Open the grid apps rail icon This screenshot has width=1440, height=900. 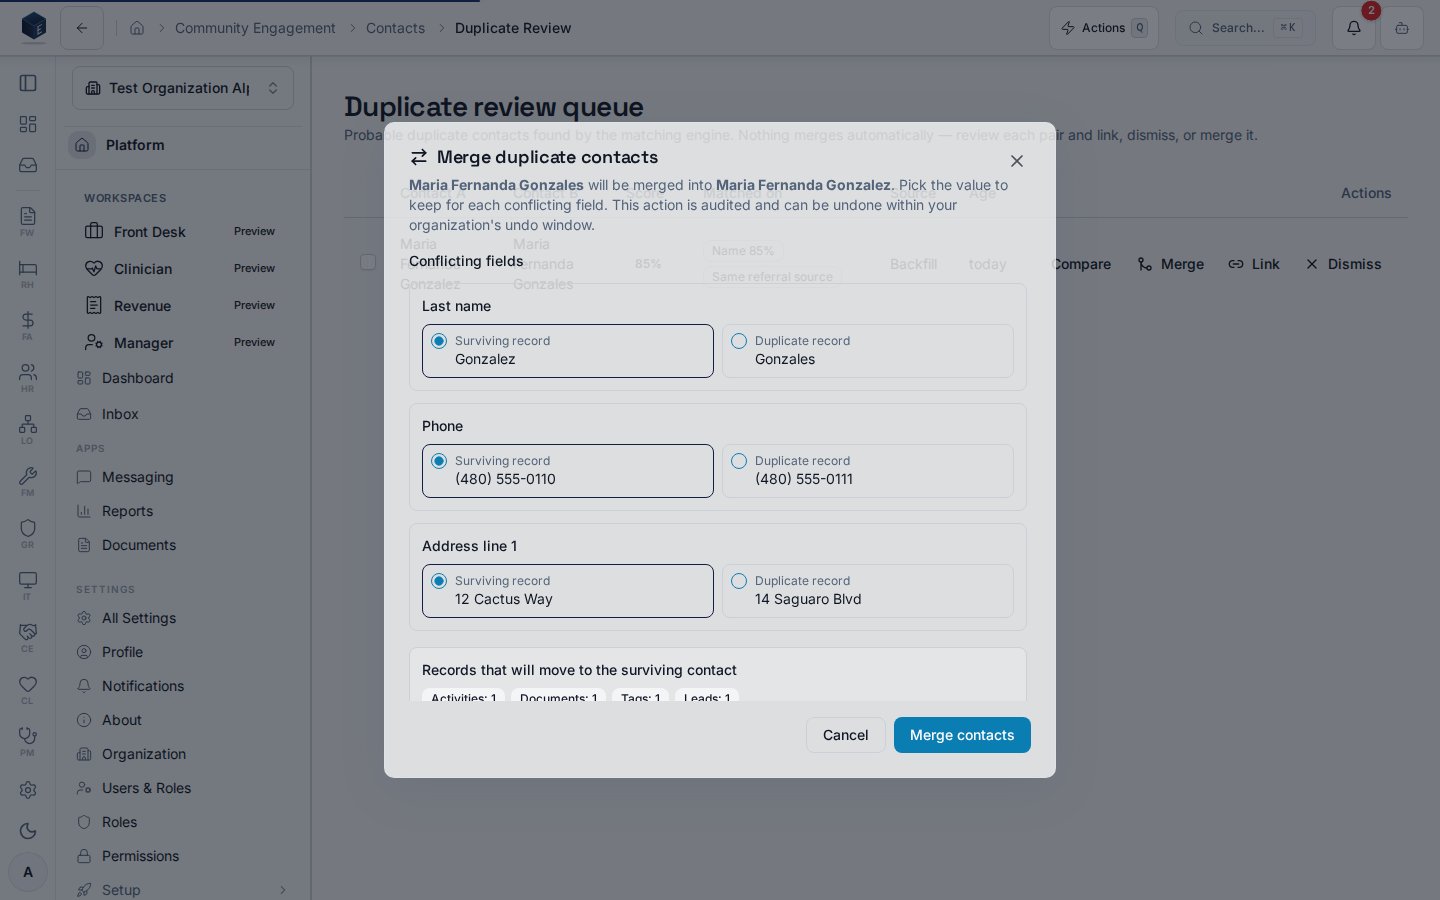point(28,124)
